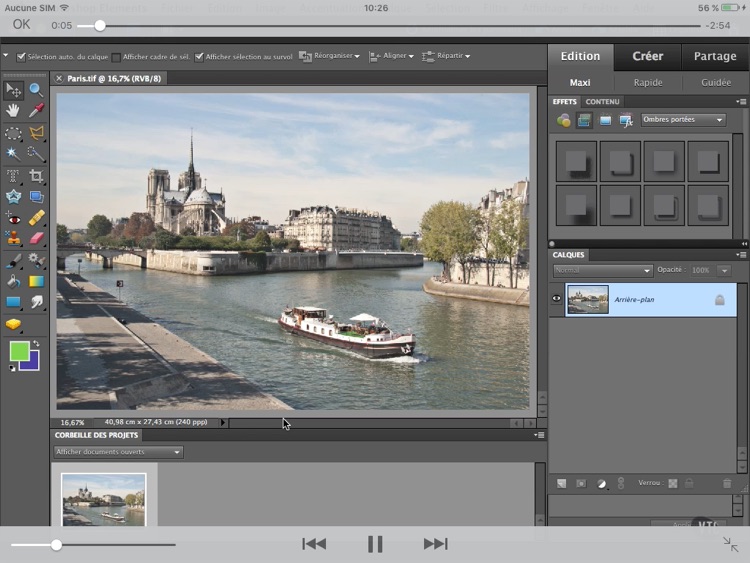Image resolution: width=750 pixels, height=563 pixels.
Task: Click the green foreground color swatch
Action: coord(19,350)
